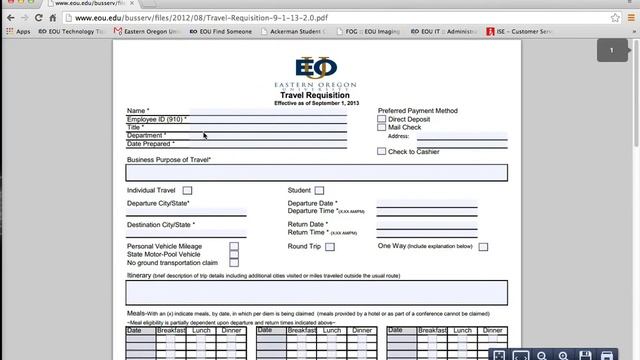
Task: Fit the PDF to width
Action: tap(521, 356)
